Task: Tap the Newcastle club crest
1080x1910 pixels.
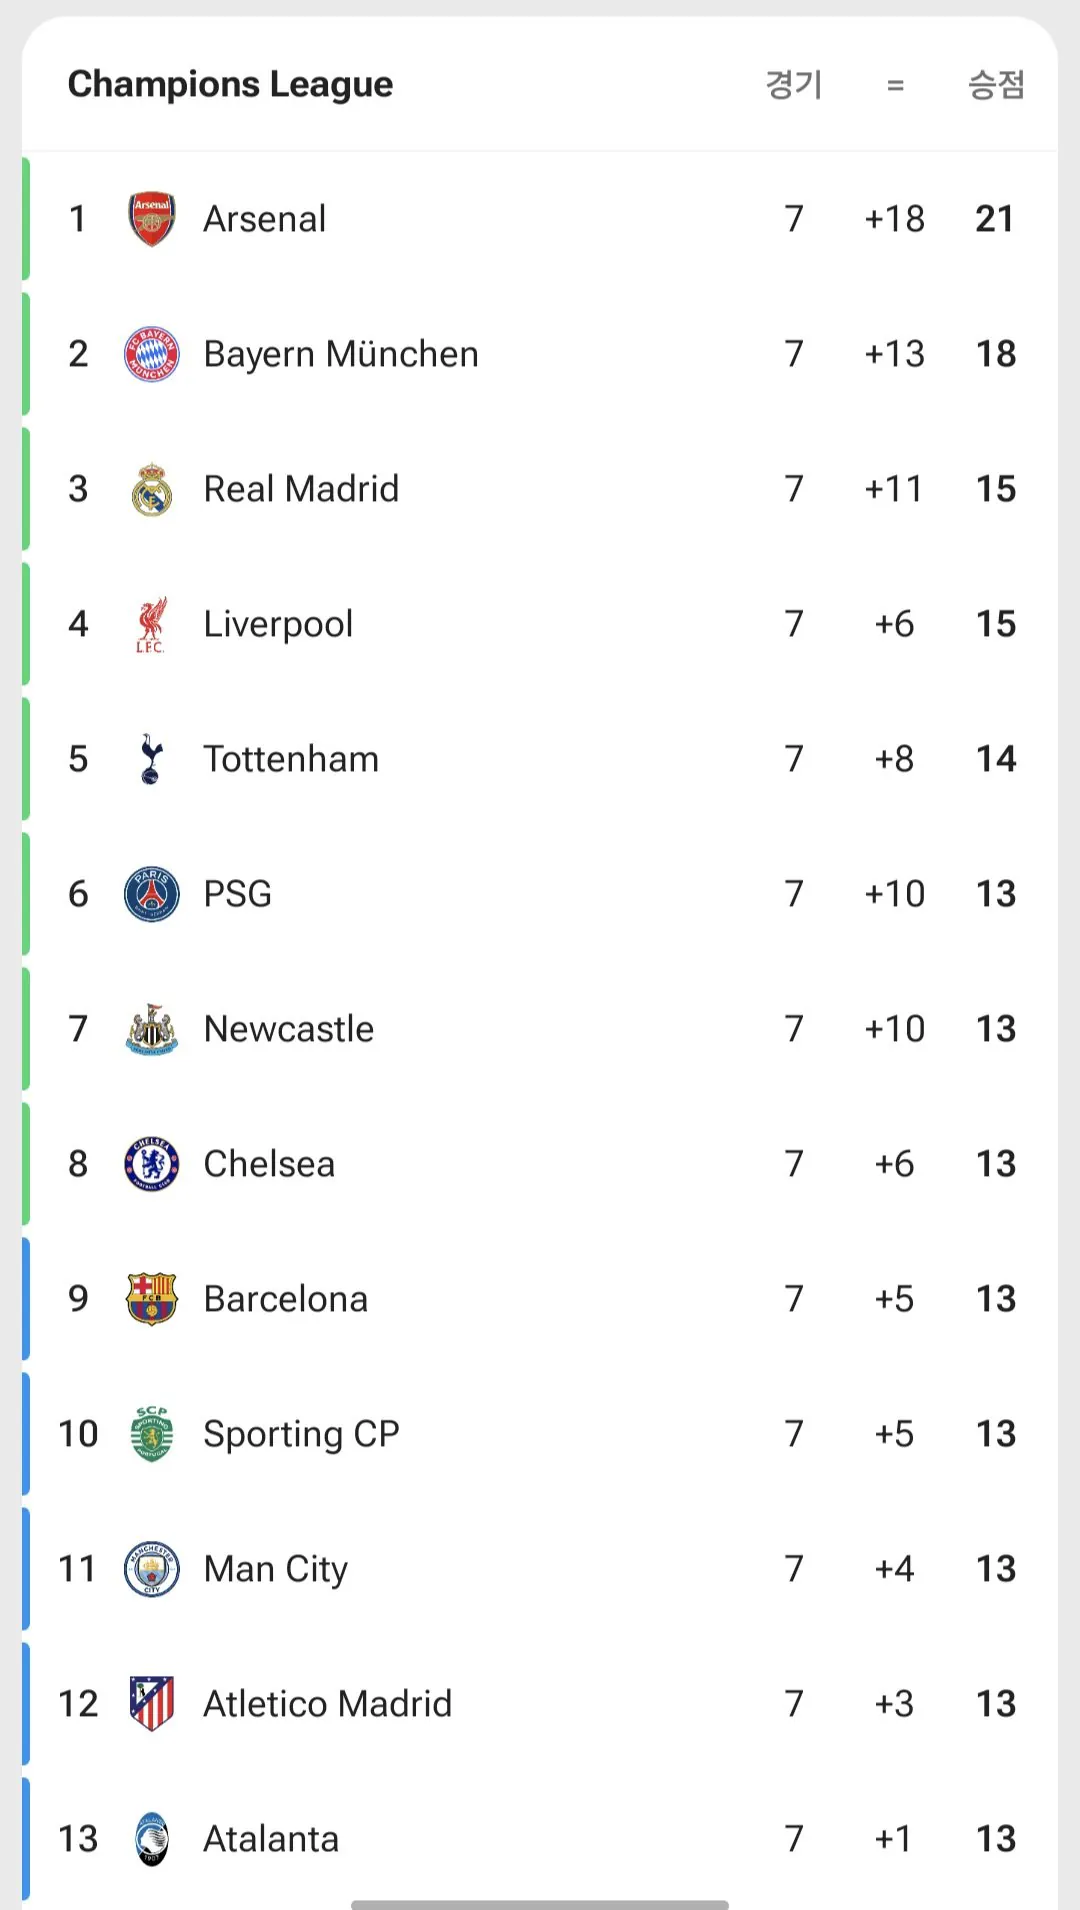Action: 152,1029
